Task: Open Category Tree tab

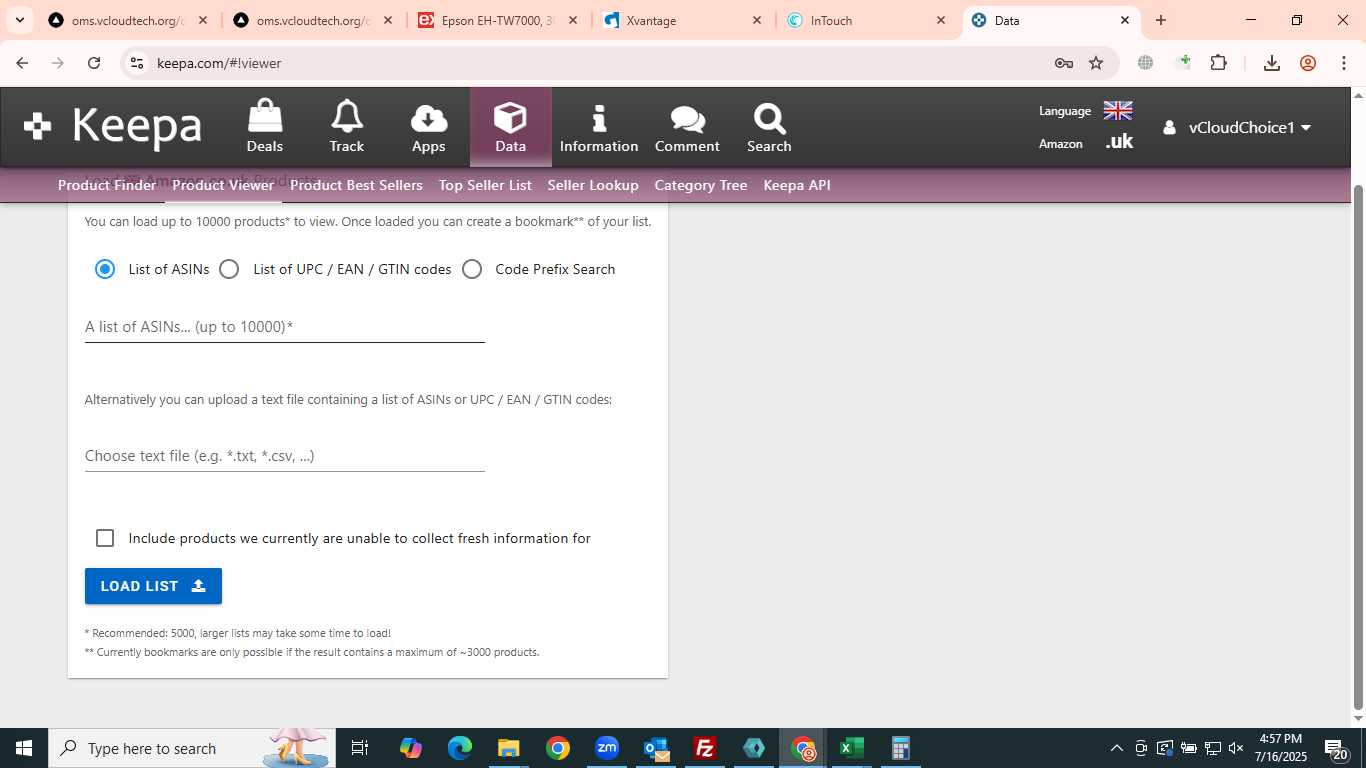Action: pyautogui.click(x=700, y=185)
